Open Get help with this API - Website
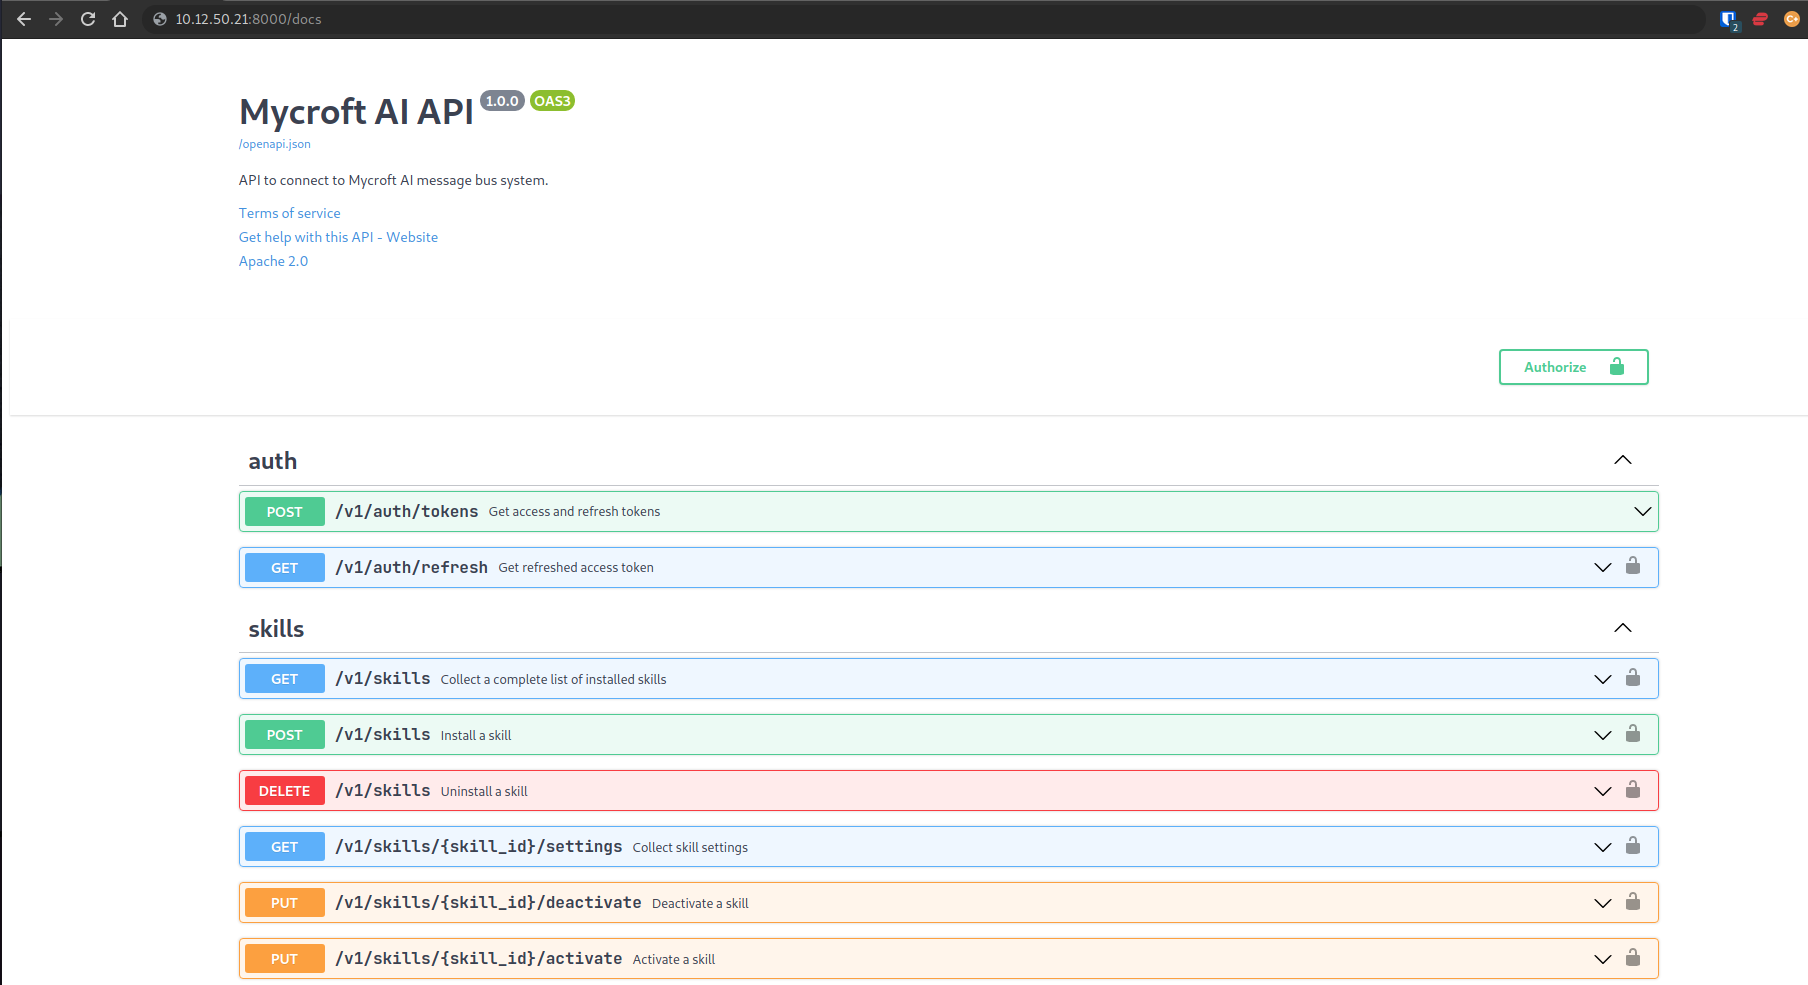Screen dimensions: 1808x985 [338, 237]
